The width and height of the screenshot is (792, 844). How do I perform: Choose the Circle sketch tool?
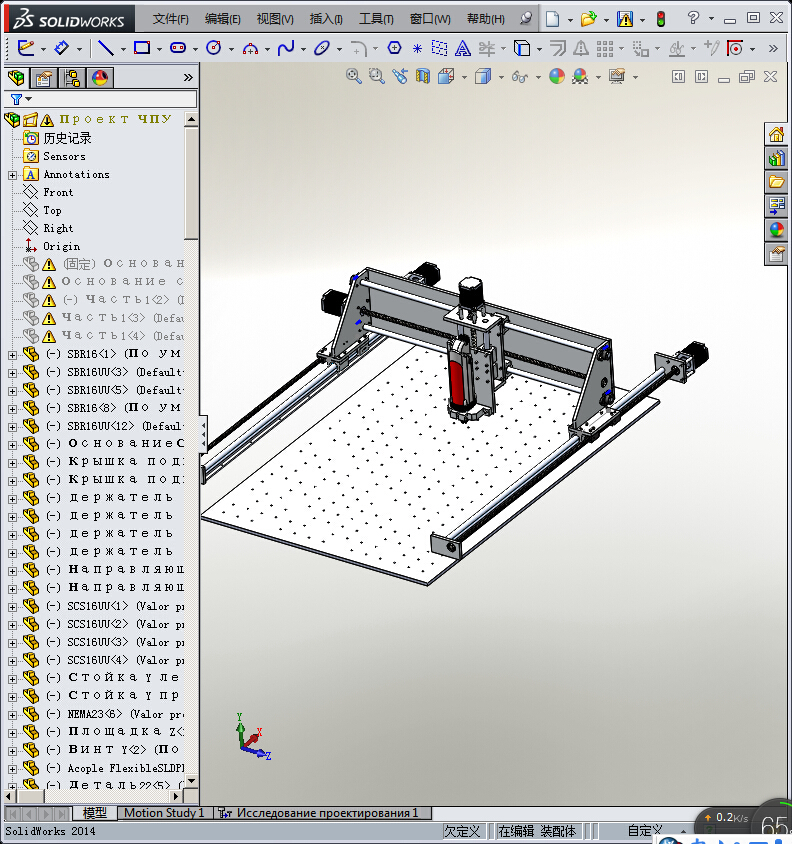(x=214, y=48)
